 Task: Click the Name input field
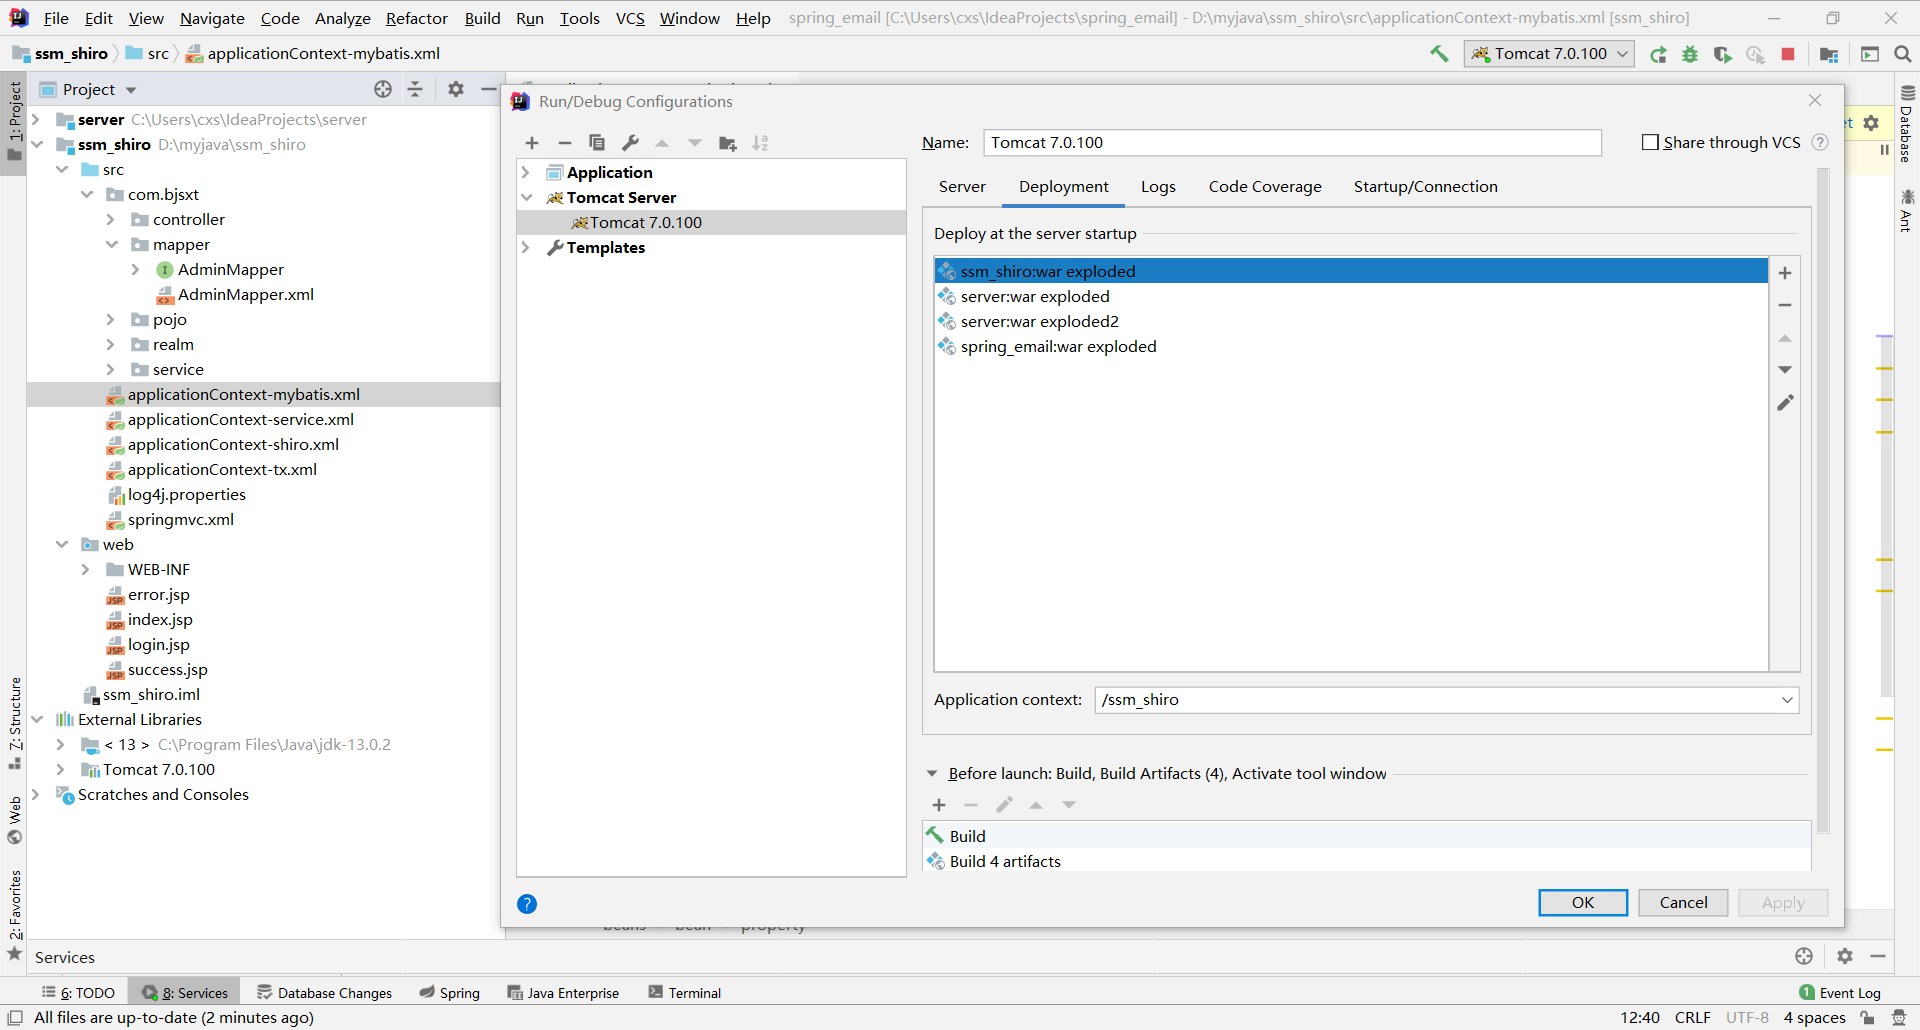[x=1292, y=143]
